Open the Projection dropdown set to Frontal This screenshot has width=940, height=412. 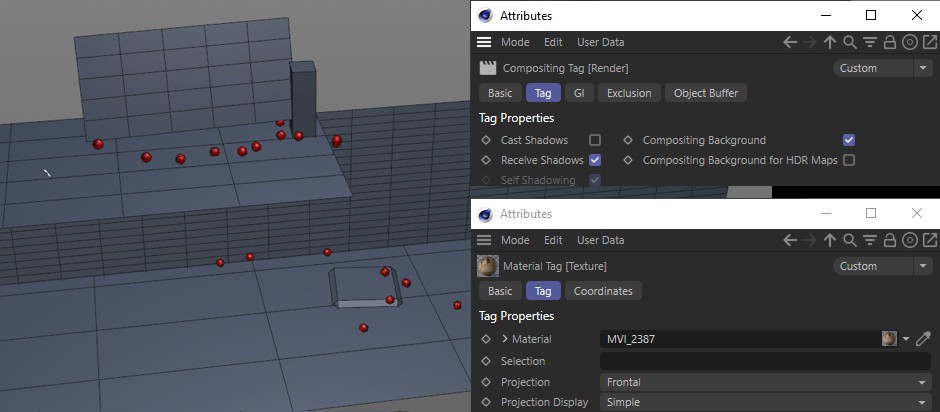point(766,382)
